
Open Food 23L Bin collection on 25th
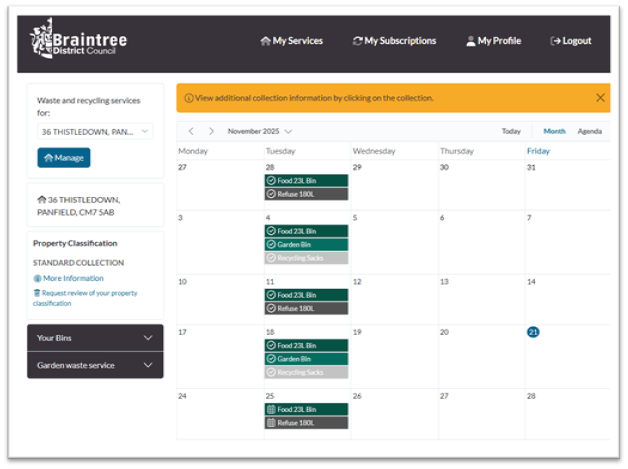tap(306, 409)
